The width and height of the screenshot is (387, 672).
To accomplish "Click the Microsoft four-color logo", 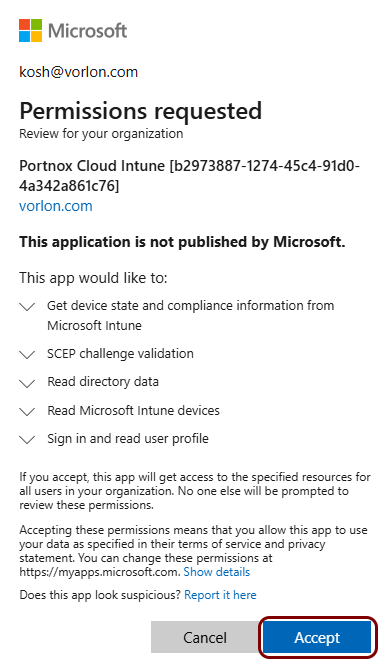I will coord(30,30).
